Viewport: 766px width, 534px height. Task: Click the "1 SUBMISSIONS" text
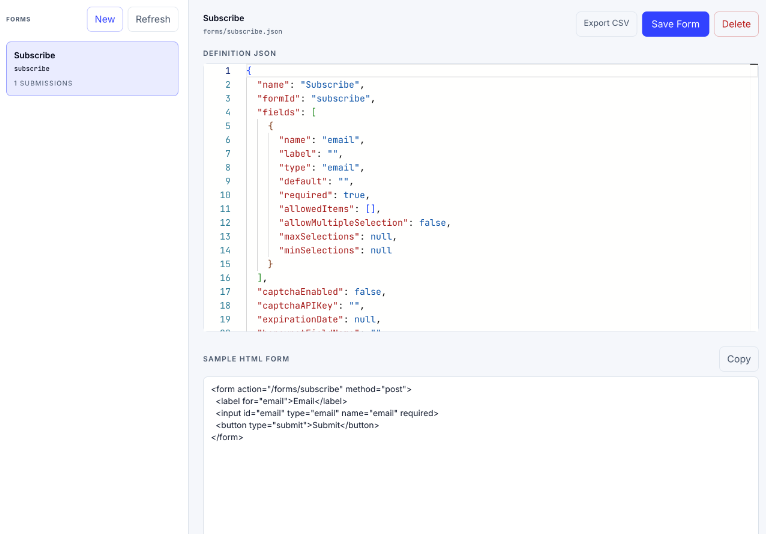click(x=43, y=84)
